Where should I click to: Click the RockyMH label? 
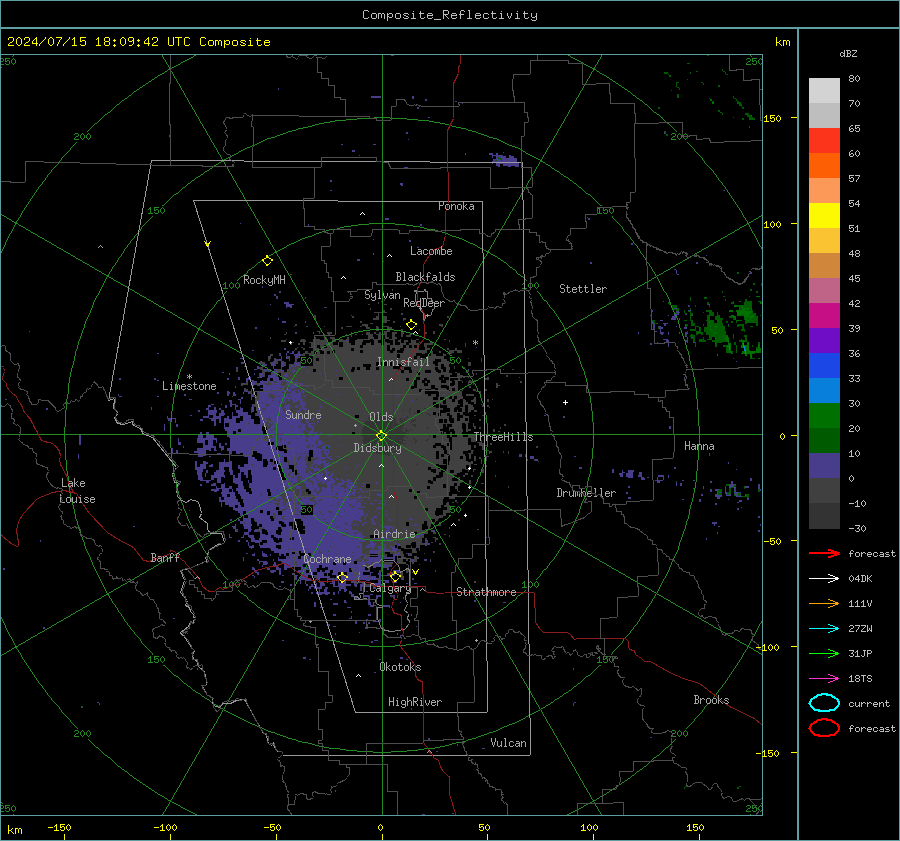tap(264, 280)
